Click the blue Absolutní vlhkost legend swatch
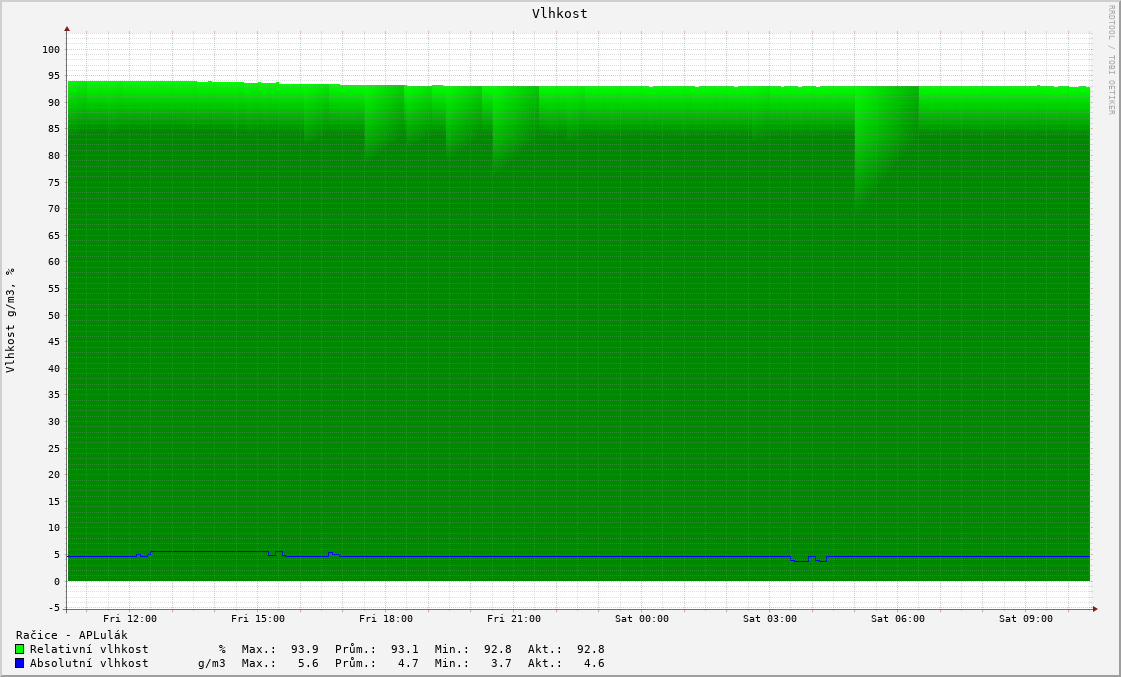 [x=19, y=663]
